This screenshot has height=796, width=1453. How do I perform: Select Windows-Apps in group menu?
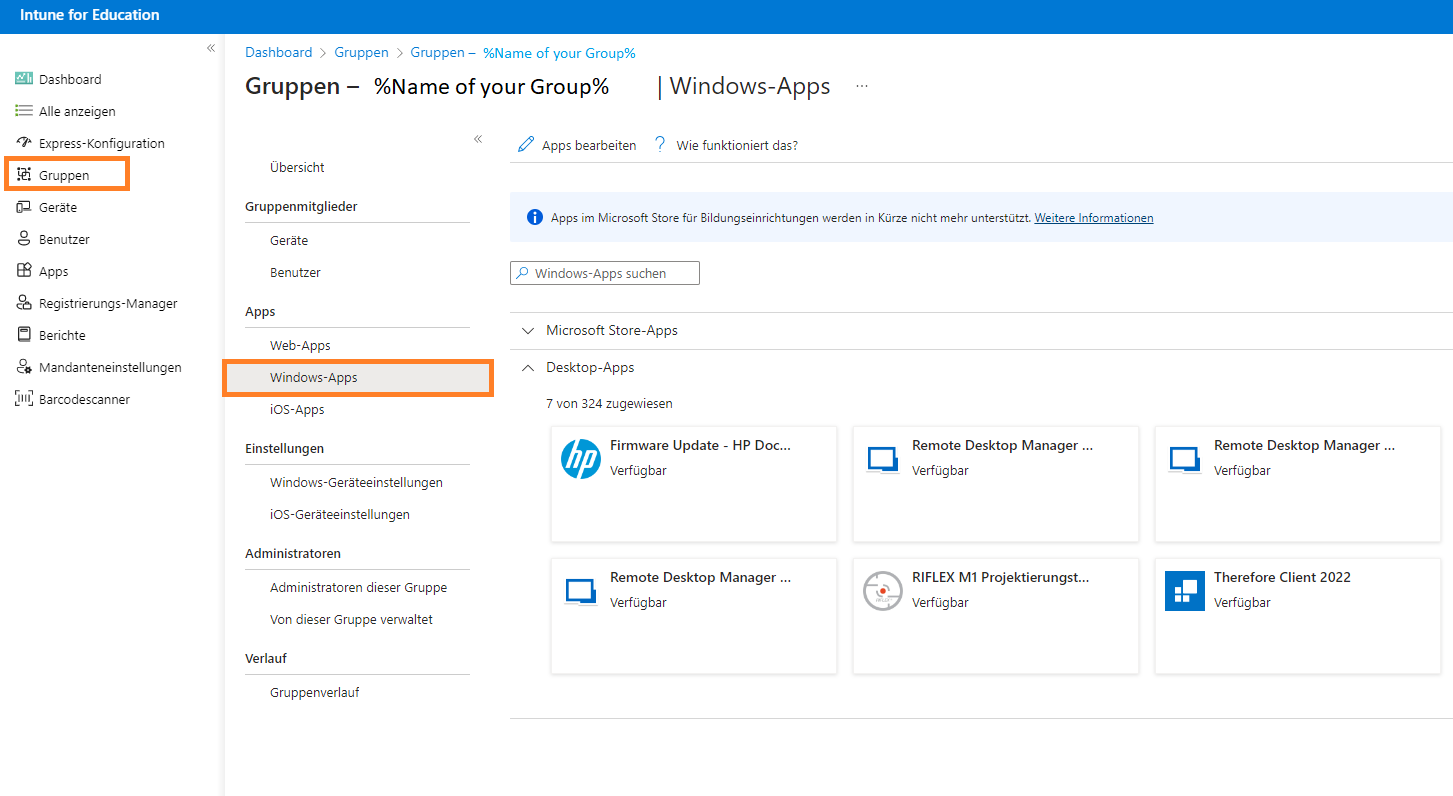coord(357,377)
